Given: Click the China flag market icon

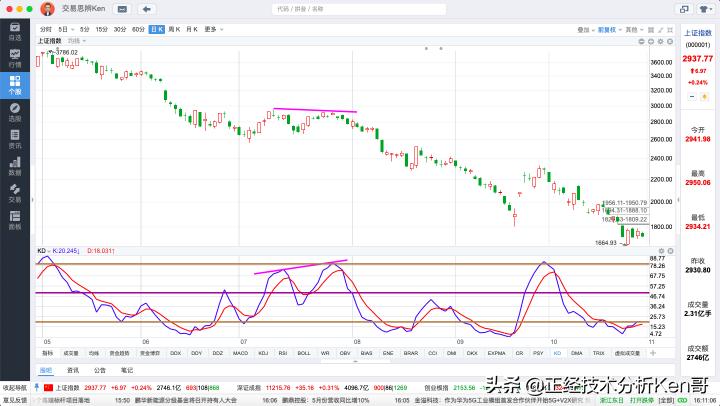Looking at the screenshot, I should (x=48, y=388).
